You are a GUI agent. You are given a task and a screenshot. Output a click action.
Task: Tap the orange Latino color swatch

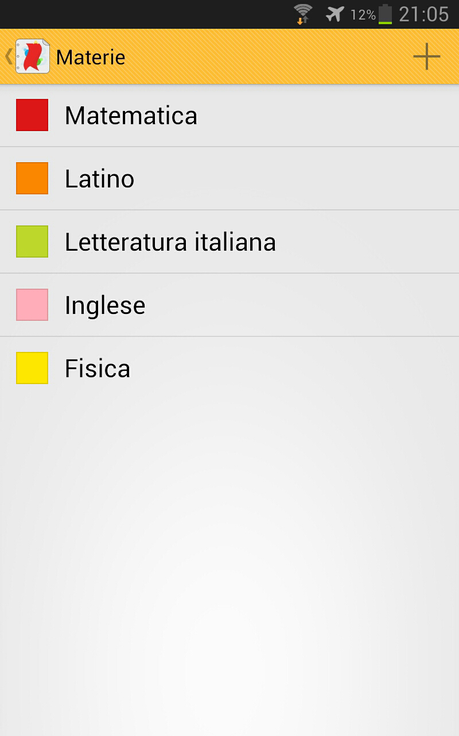(32, 178)
